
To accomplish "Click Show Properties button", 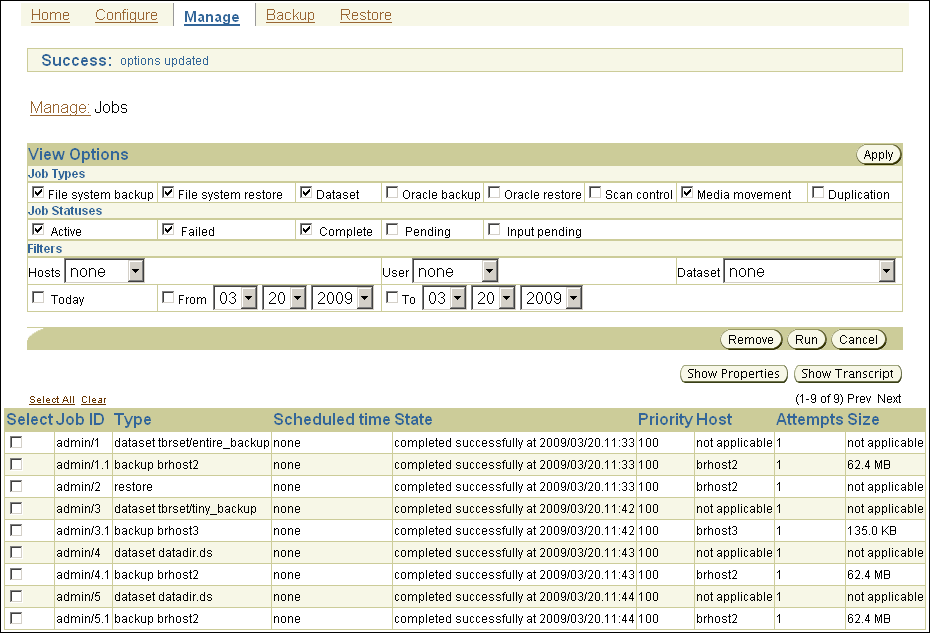I will [733, 374].
